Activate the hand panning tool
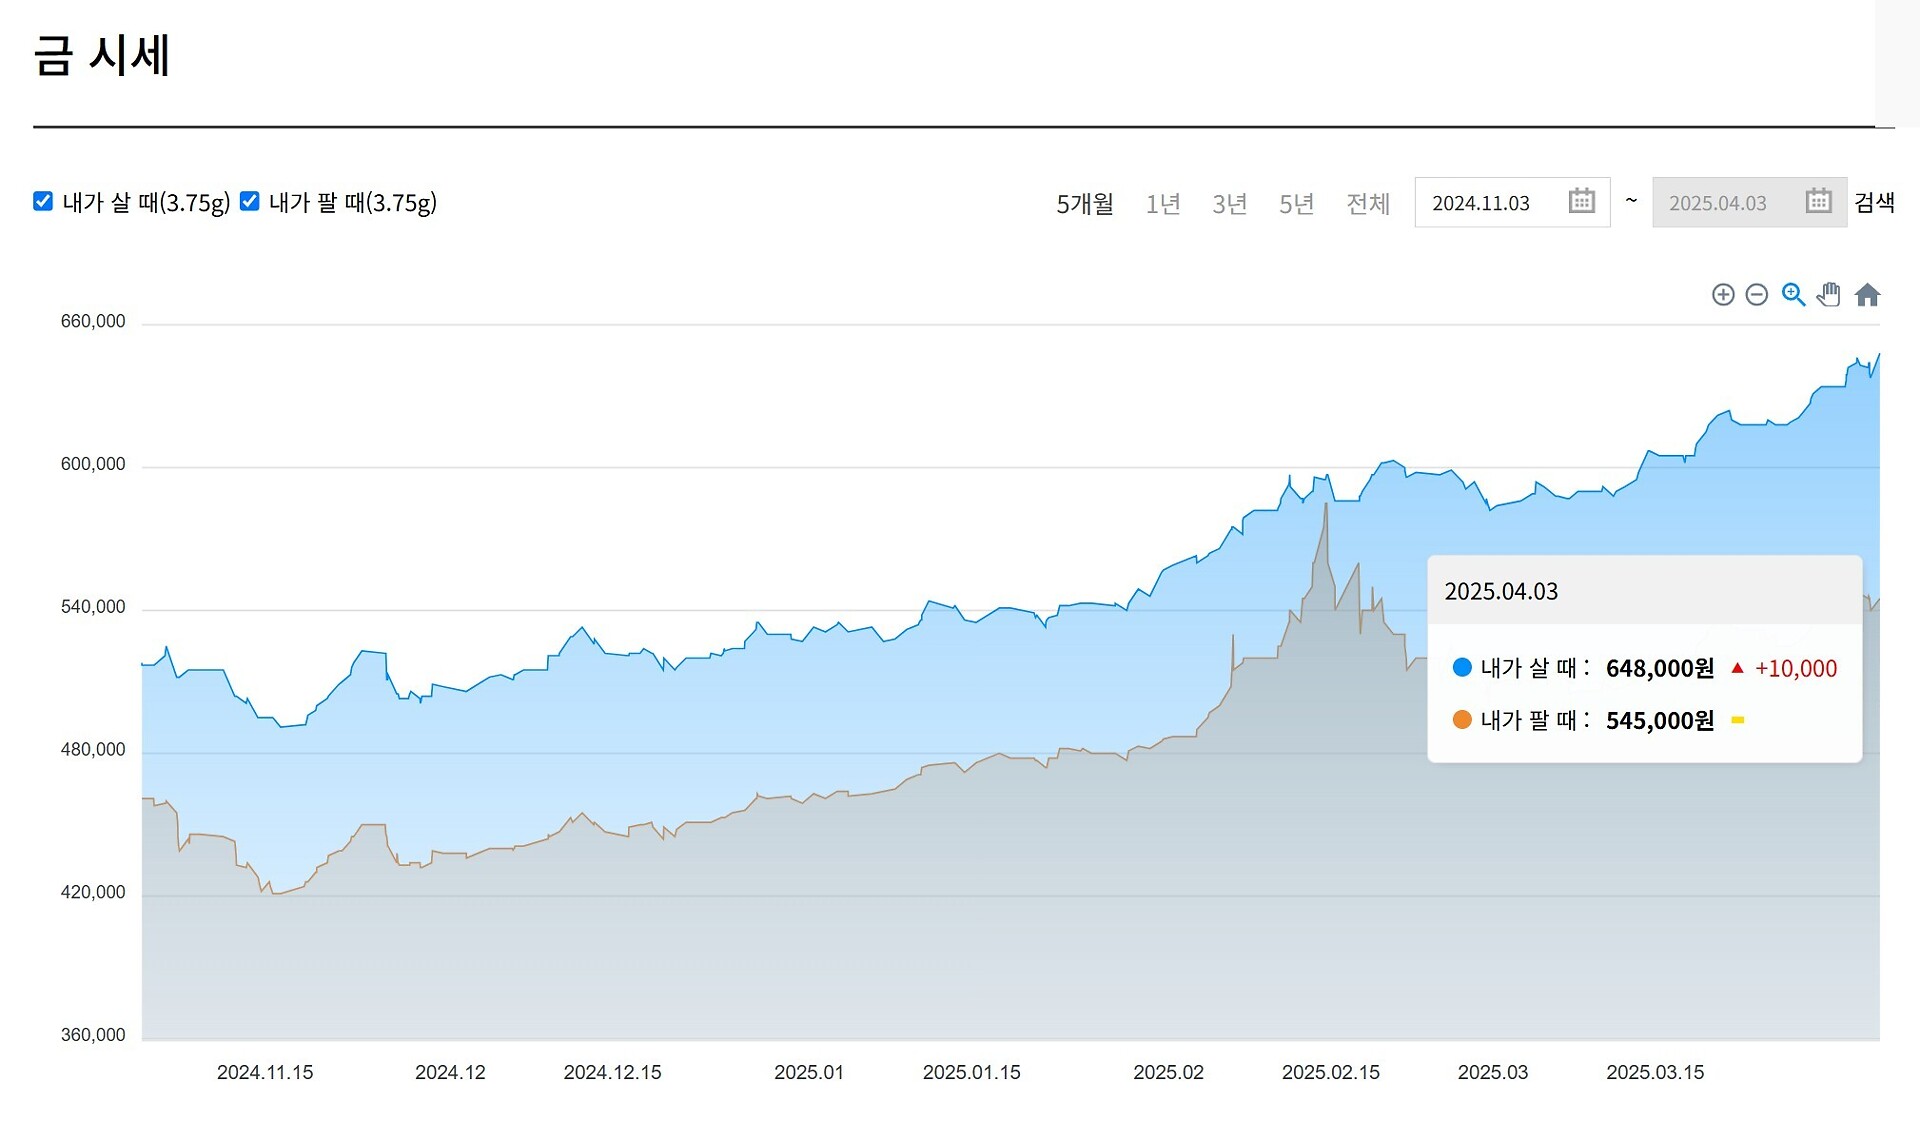Viewport: 1920px width, 1122px height. [1829, 294]
